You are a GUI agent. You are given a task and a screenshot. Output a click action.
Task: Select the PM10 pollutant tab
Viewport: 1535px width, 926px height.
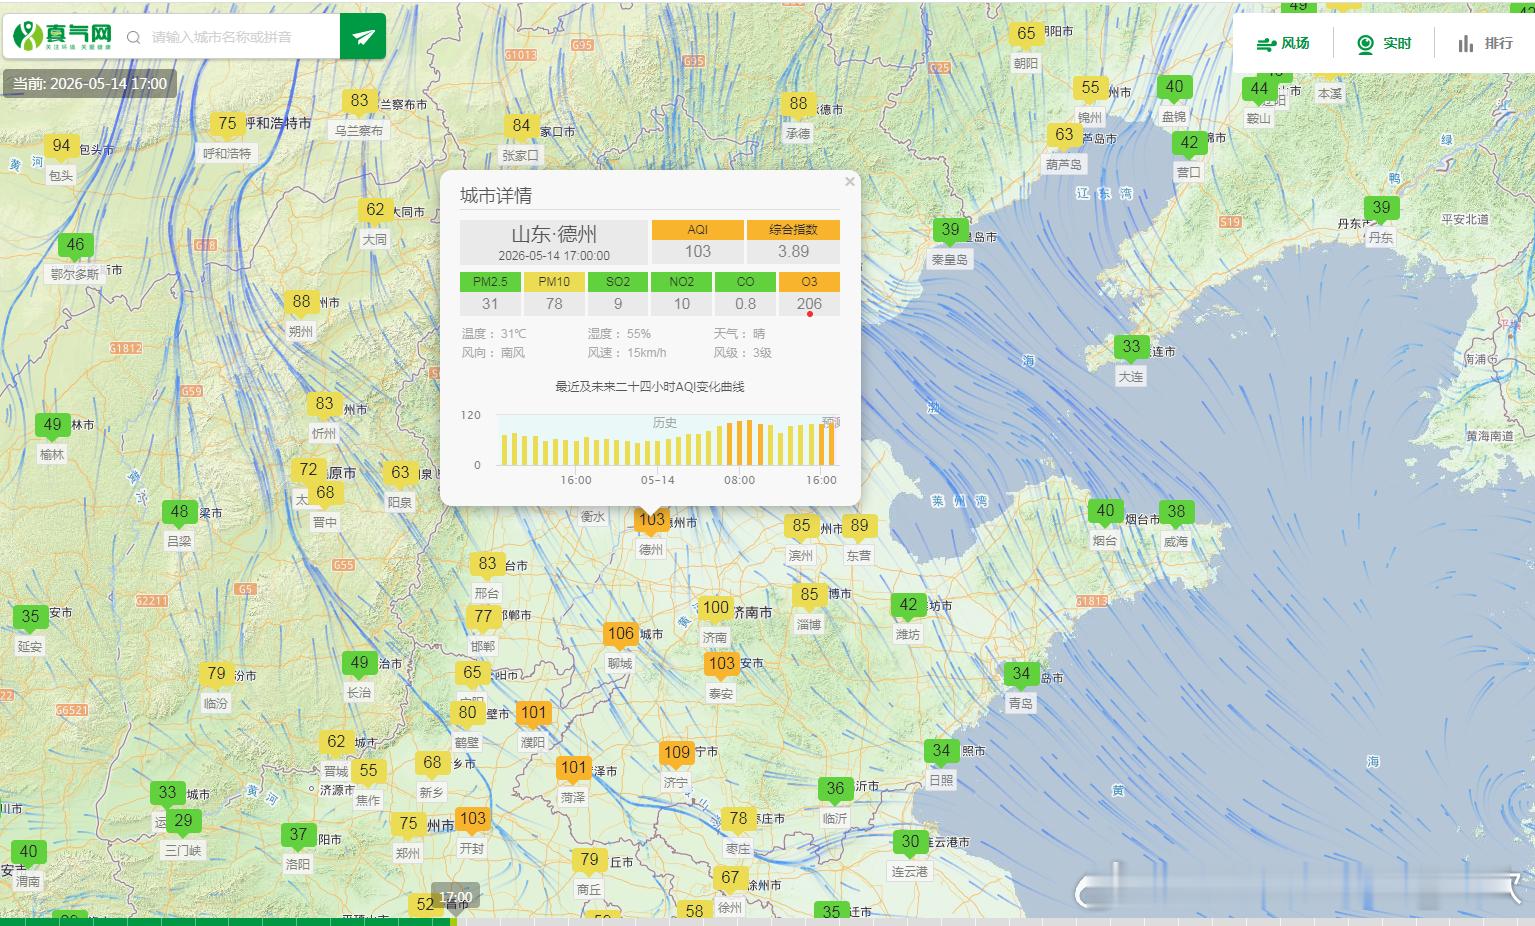pos(554,282)
